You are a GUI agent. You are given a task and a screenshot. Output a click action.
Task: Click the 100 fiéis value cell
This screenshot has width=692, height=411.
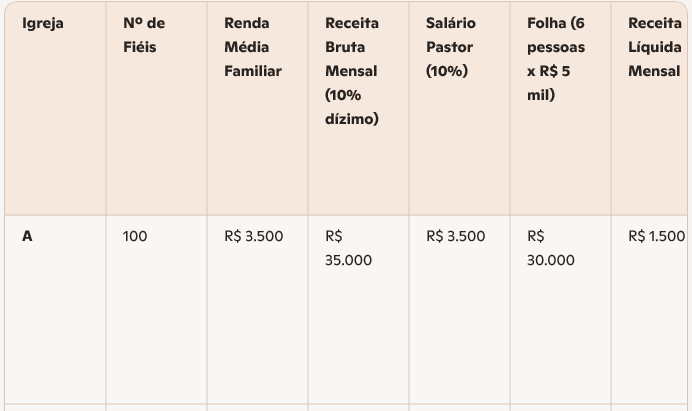click(135, 237)
